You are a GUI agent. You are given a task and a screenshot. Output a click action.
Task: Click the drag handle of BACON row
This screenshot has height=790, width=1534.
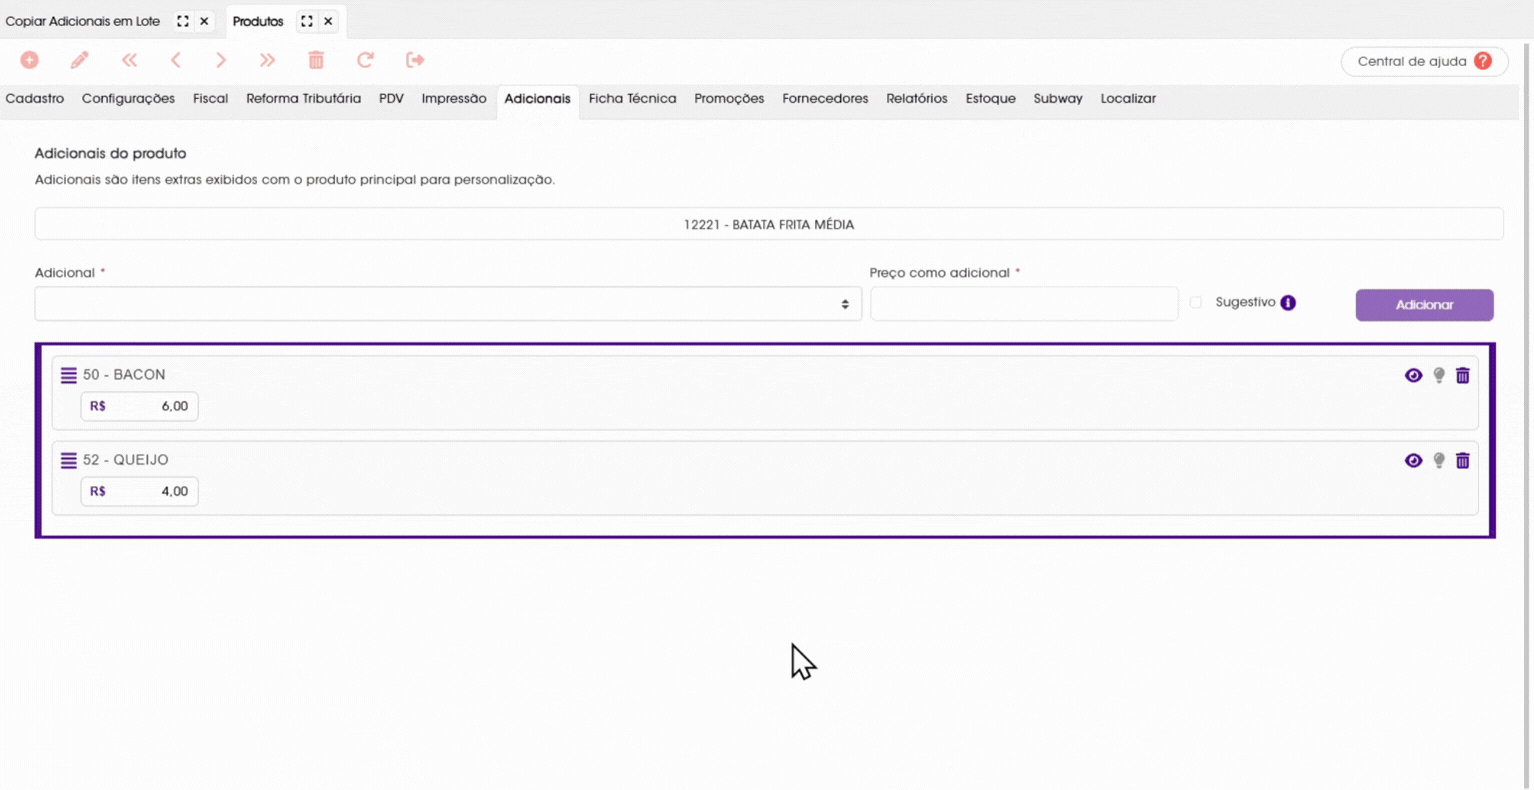point(68,375)
